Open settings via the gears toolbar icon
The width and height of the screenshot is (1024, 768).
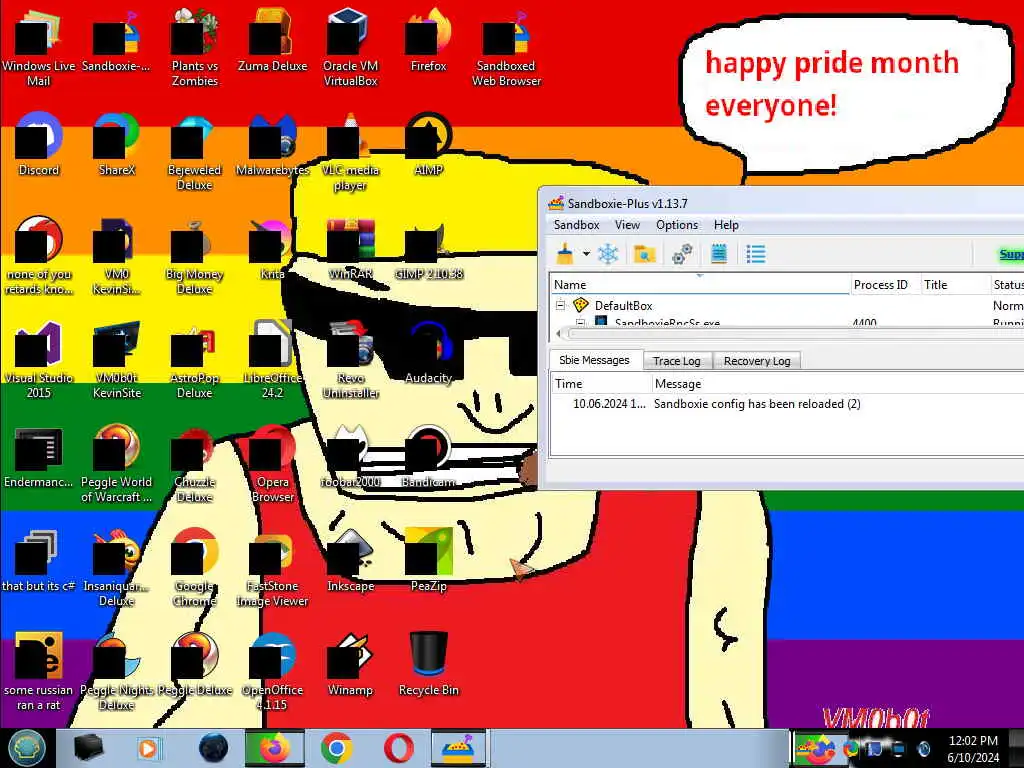(682, 253)
